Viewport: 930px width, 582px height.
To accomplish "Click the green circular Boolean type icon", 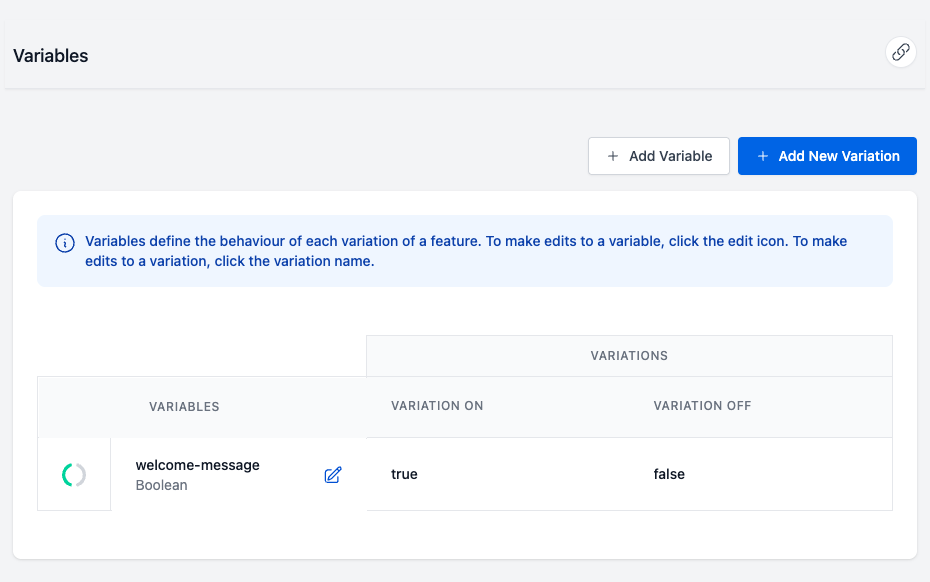I will (74, 475).
